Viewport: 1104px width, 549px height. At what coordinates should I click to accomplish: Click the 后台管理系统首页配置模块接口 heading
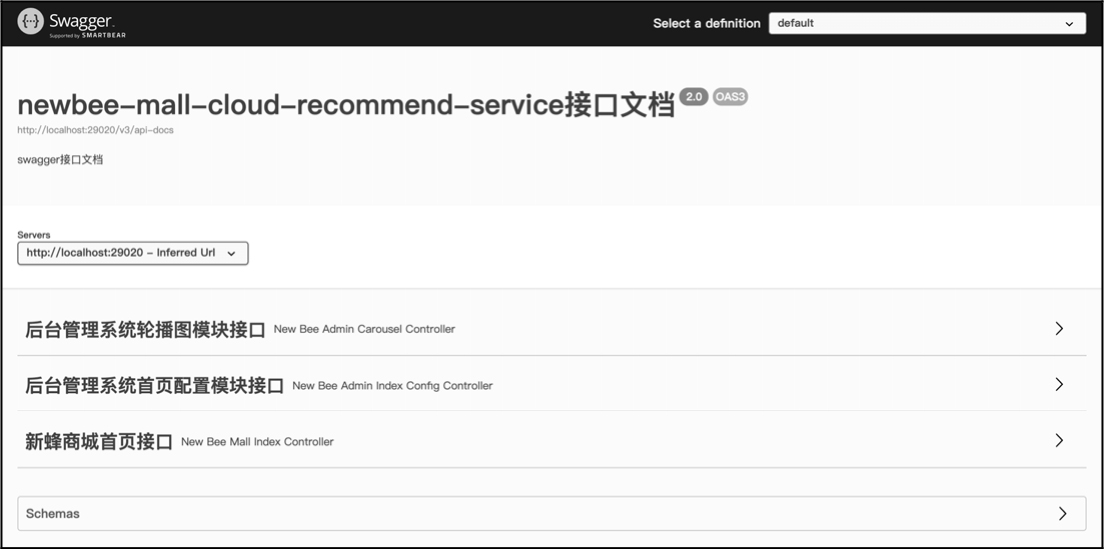pos(154,386)
